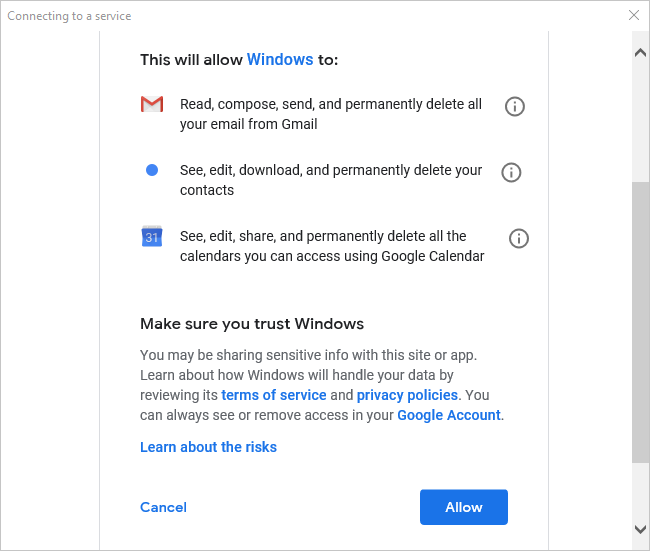Open the Windows link in the heading
This screenshot has width=650, height=551.
click(x=280, y=59)
